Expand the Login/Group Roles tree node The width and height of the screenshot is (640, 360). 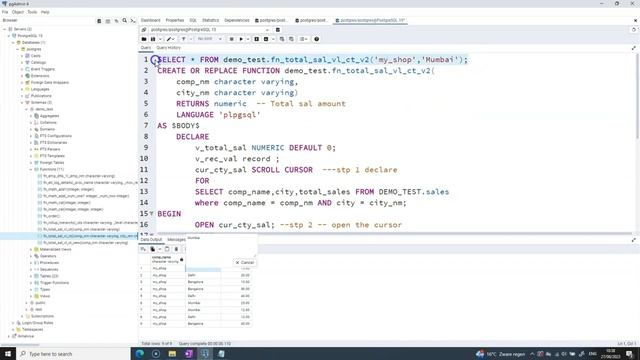click(x=13, y=323)
